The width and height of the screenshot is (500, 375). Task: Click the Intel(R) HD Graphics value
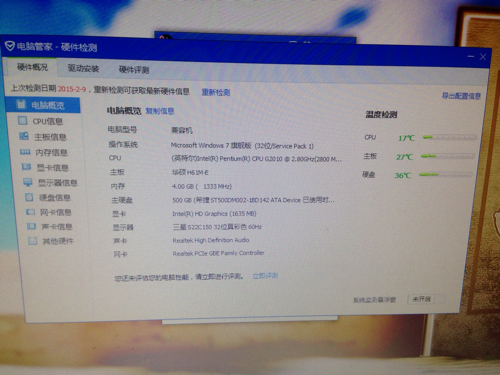point(214,214)
